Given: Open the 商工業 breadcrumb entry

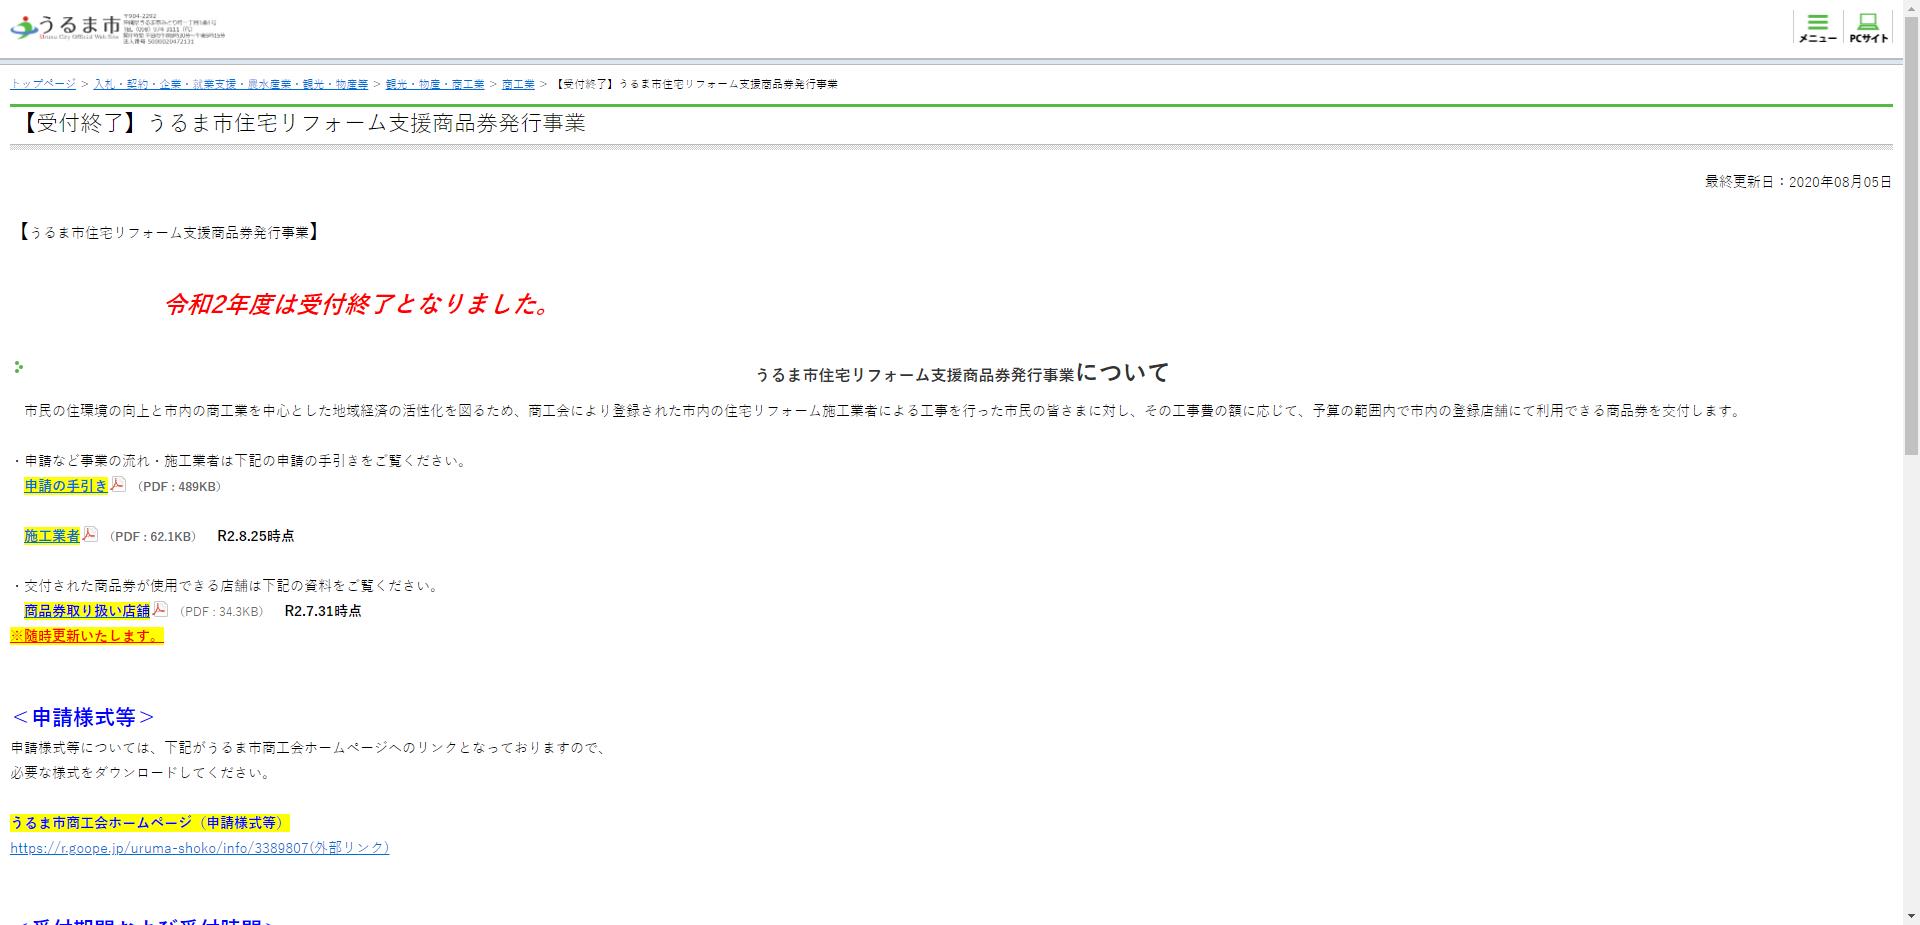Looking at the screenshot, I should tap(516, 84).
